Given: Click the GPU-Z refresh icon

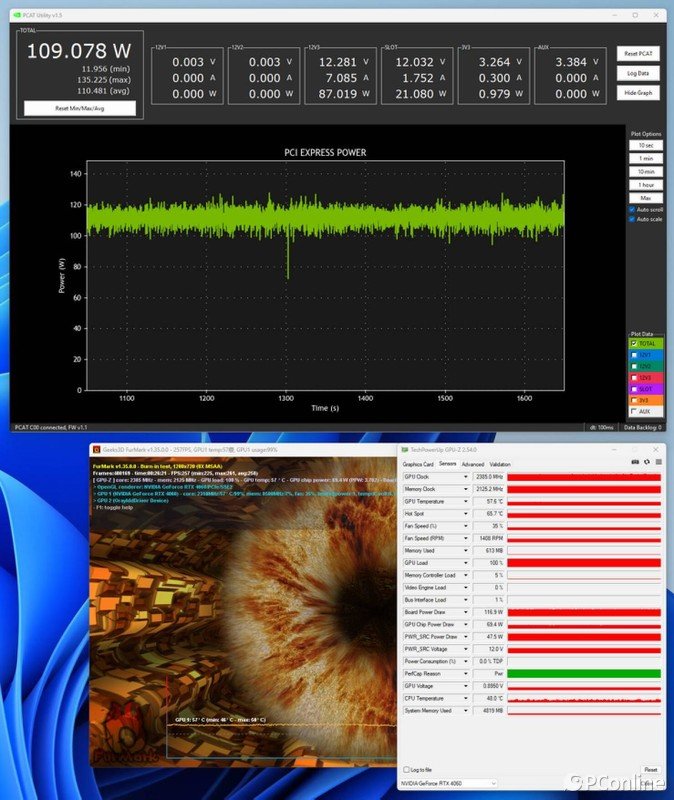Looking at the screenshot, I should (646, 463).
